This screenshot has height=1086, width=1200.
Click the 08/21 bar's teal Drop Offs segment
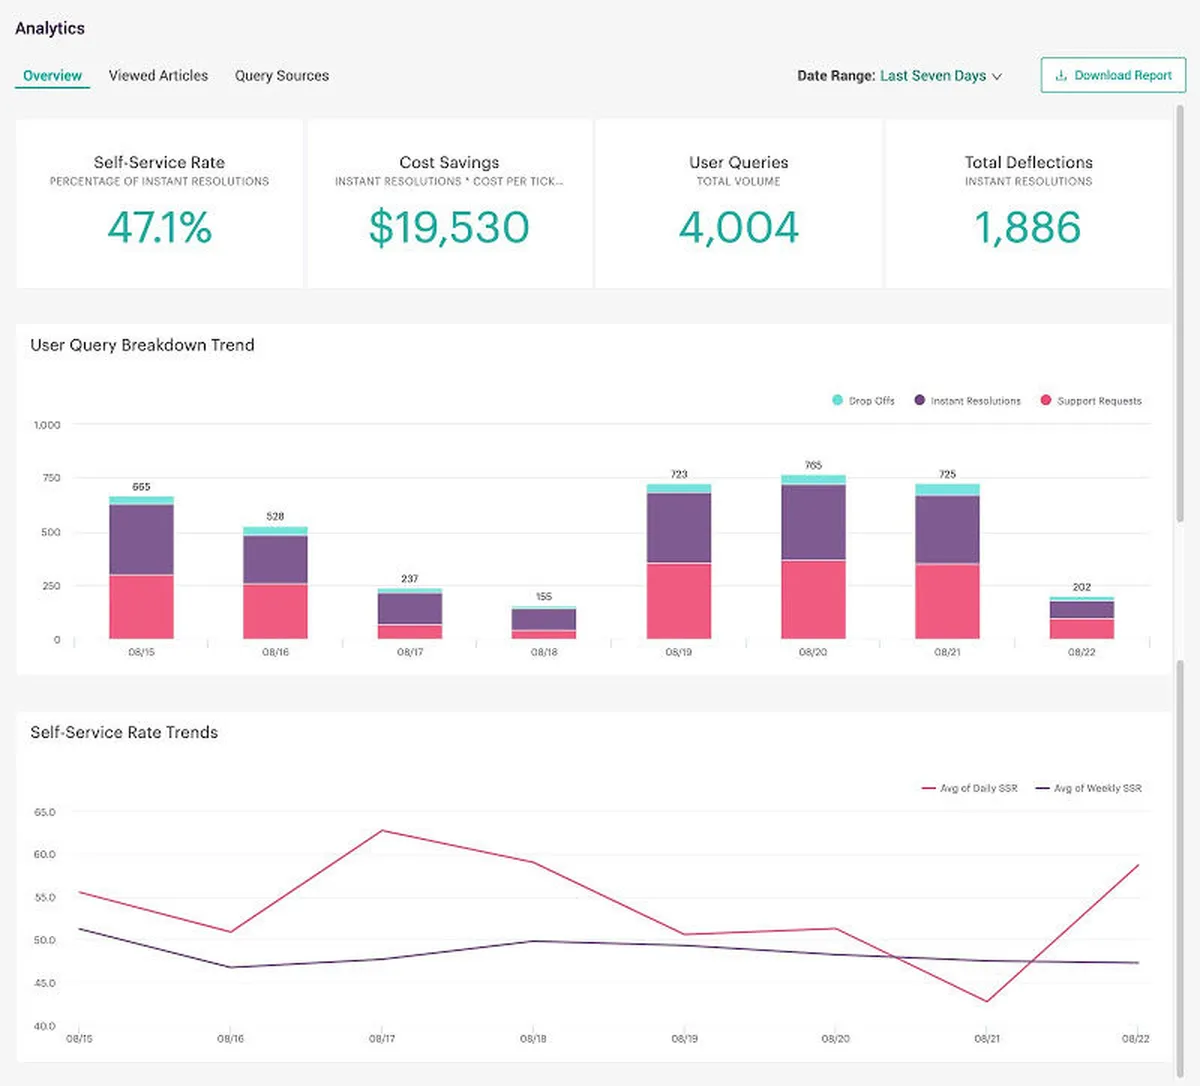[x=947, y=489]
